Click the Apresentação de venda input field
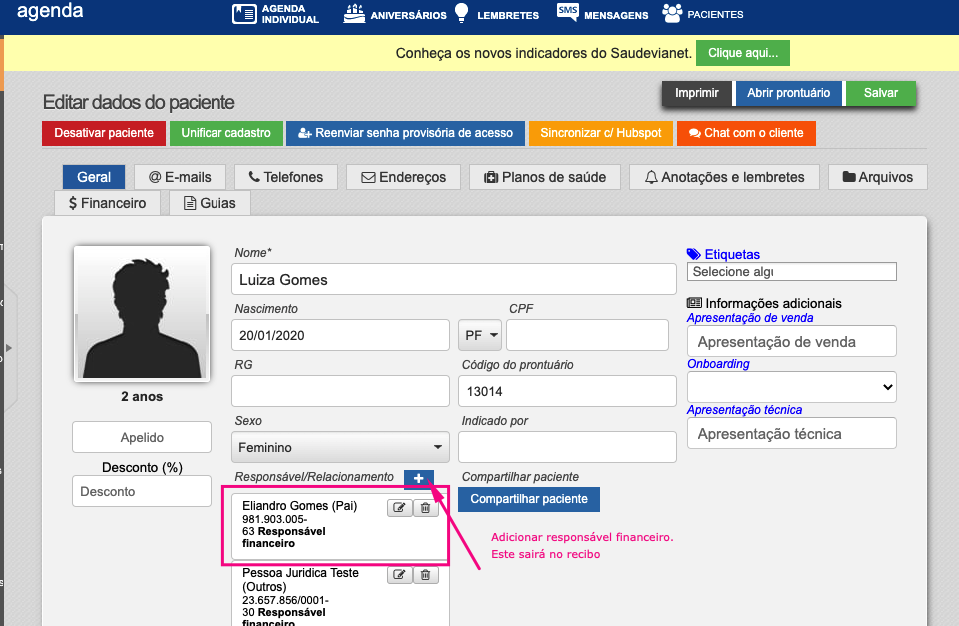Viewport: 959px width, 626px height. click(792, 341)
